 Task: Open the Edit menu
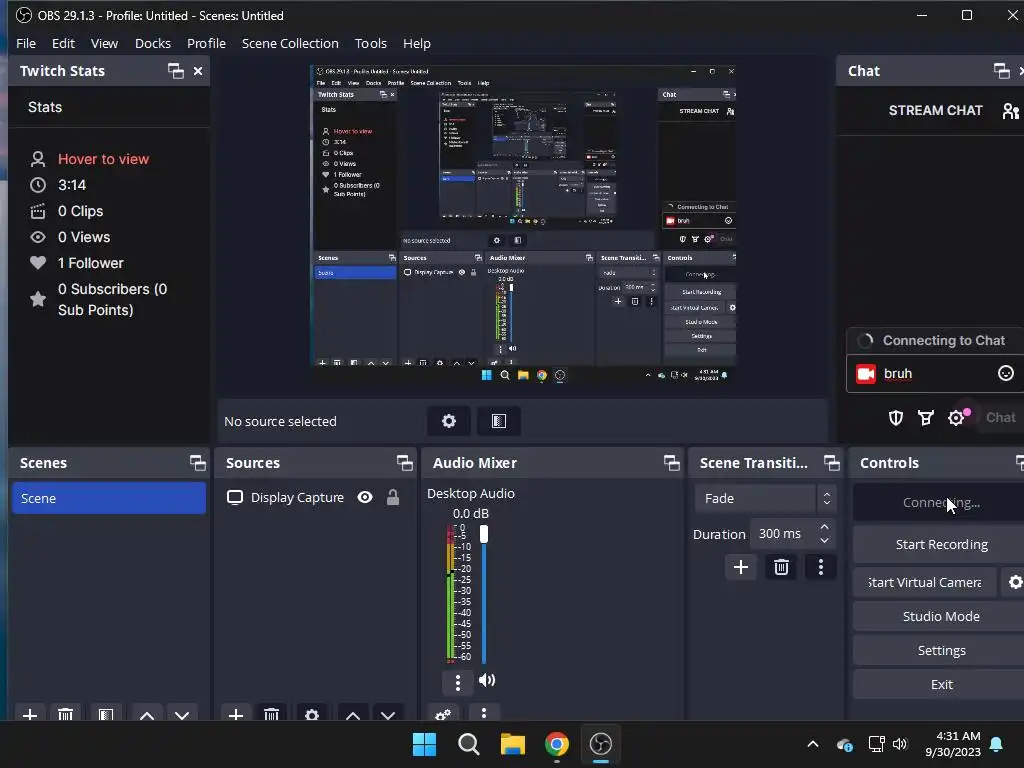[63, 44]
